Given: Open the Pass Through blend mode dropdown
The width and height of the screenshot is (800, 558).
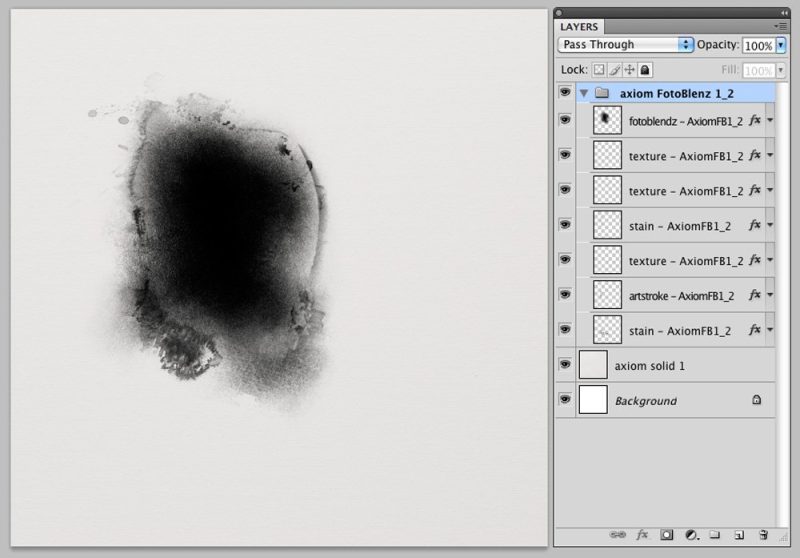Looking at the screenshot, I should 626,45.
